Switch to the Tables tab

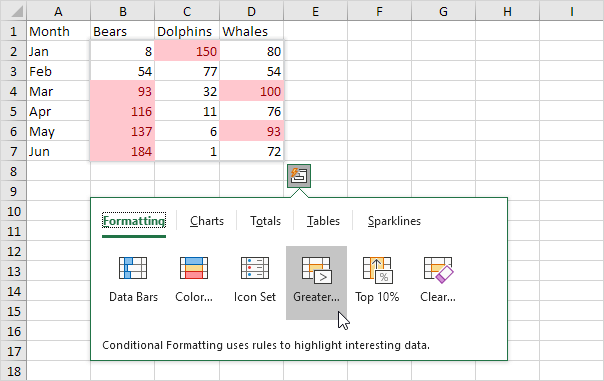(x=323, y=221)
